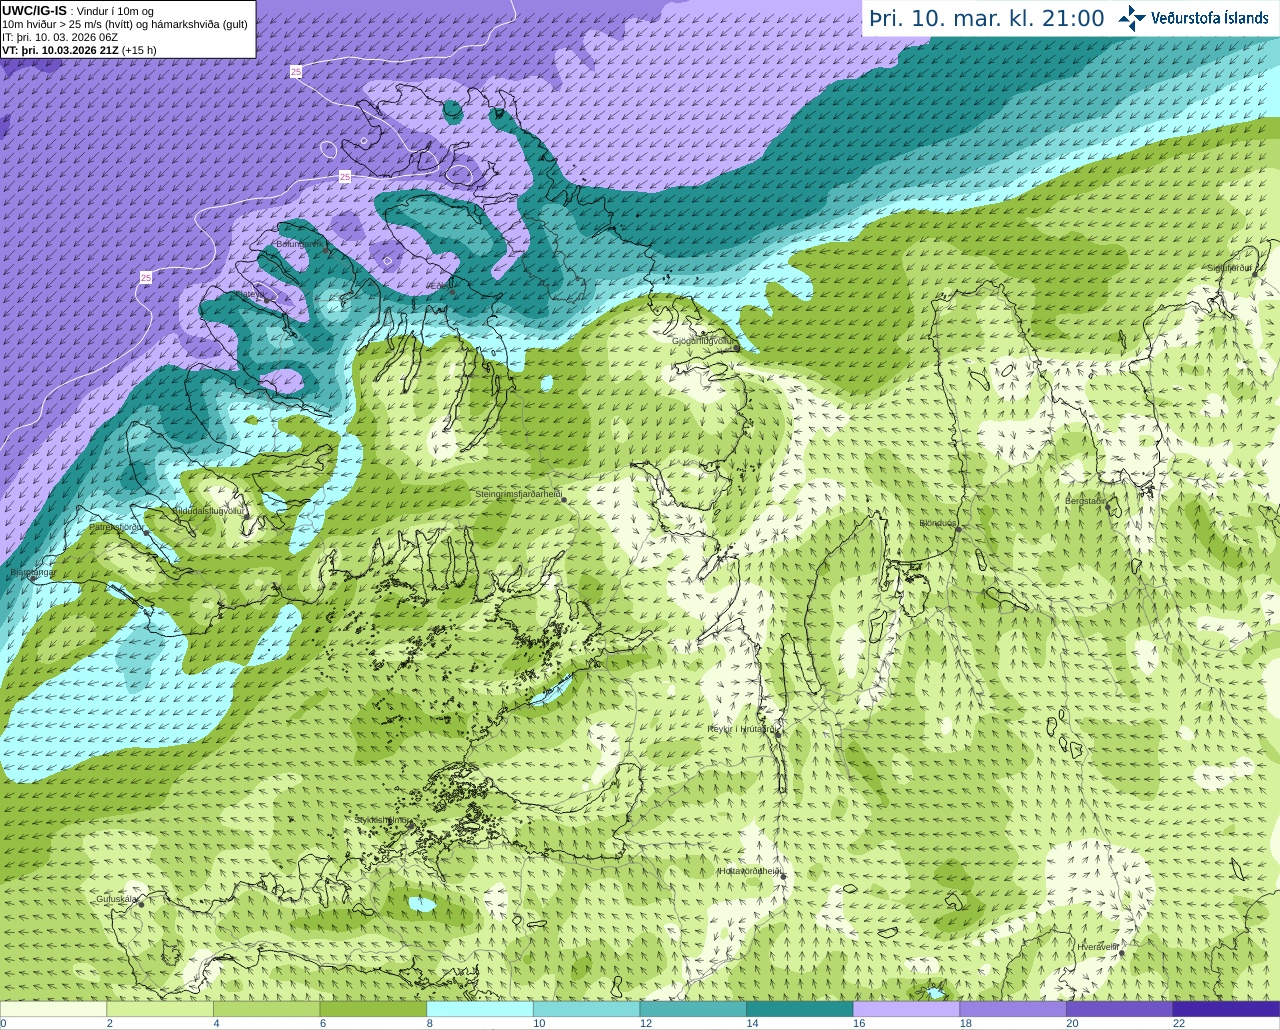Click the Blönduós station label
The width and height of the screenshot is (1280, 1030).
pos(938,523)
